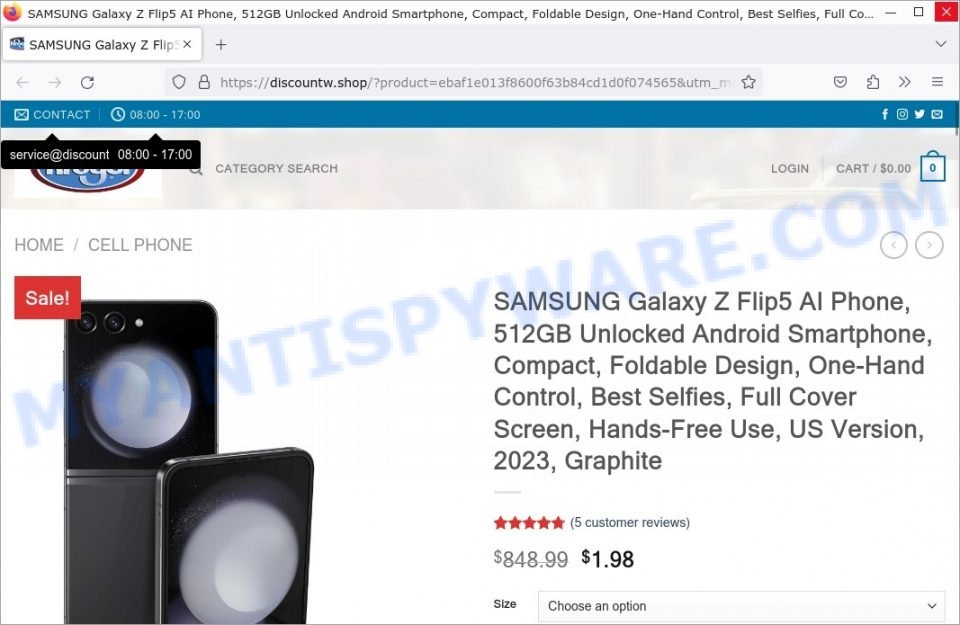
Task: Open the list all tabs chevron
Action: (941, 44)
